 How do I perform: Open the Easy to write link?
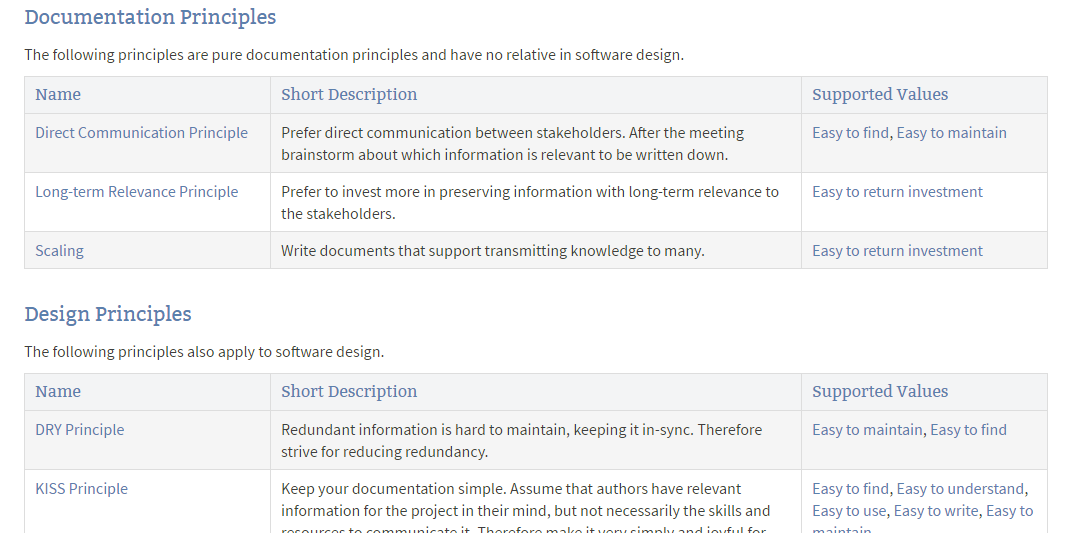coord(935,511)
